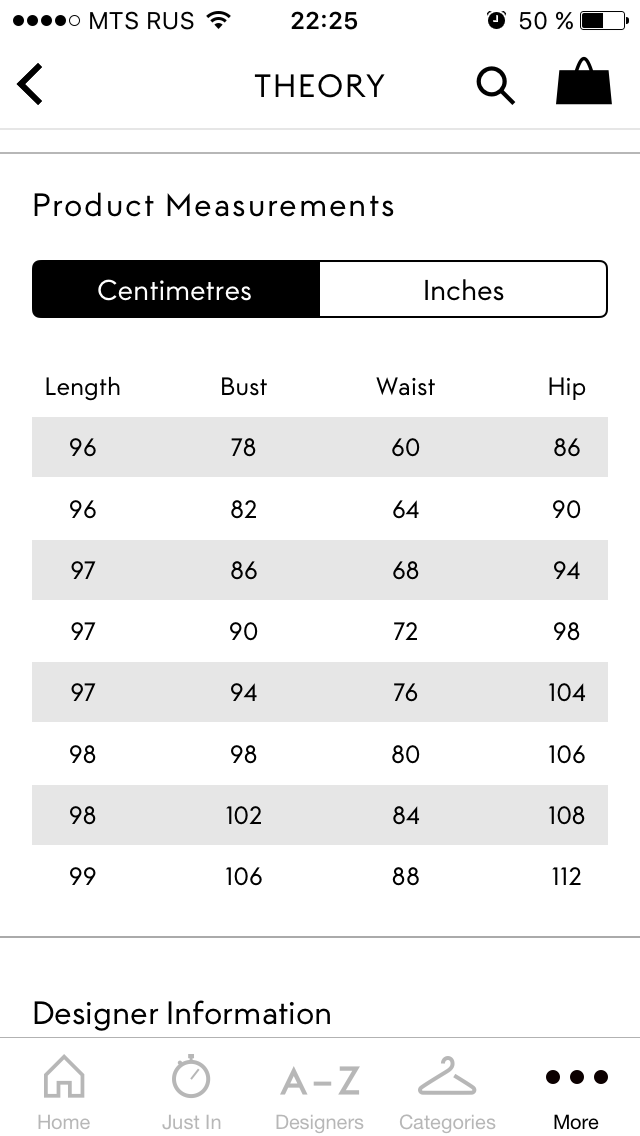Open search with magnifying glass icon
Screen dimensions: 640x1136
(496, 85)
